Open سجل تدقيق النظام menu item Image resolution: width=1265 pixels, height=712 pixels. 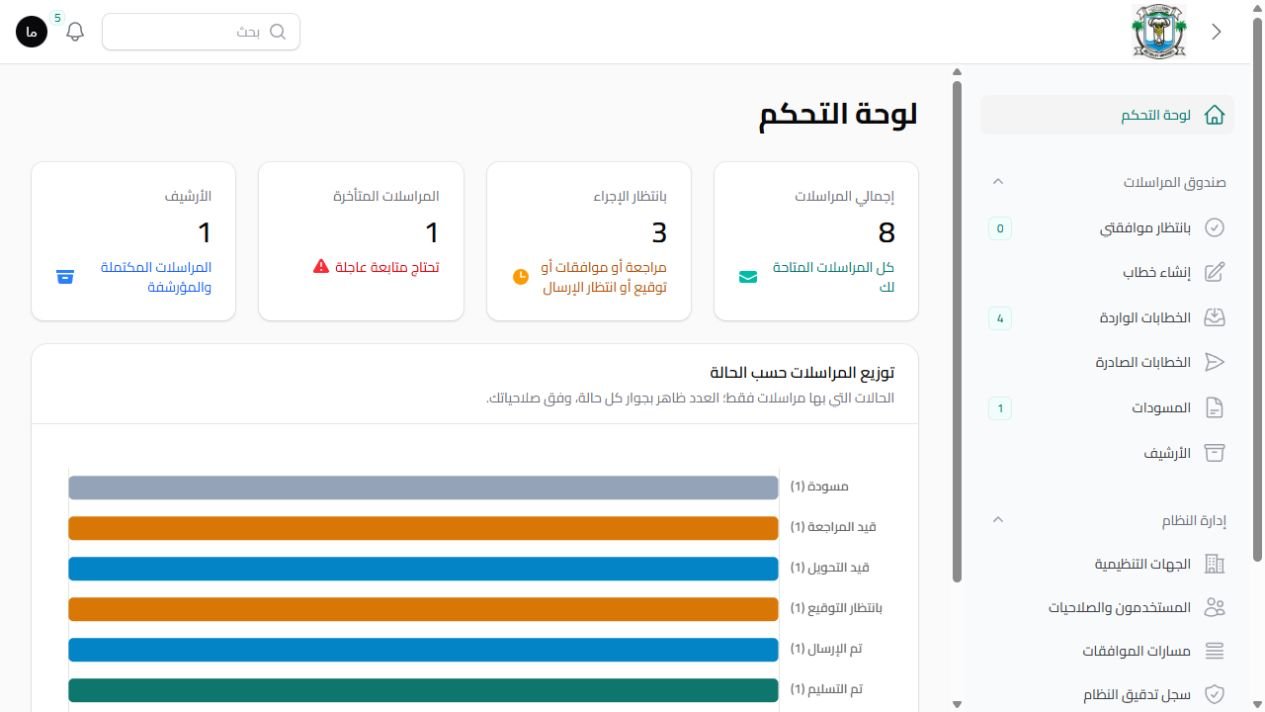pyautogui.click(x=1107, y=694)
